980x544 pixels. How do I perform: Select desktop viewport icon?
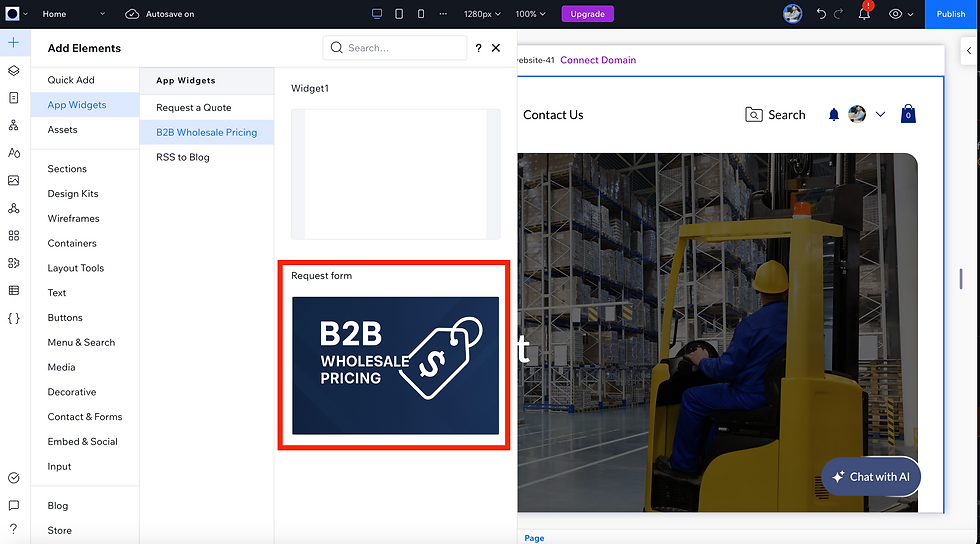[377, 14]
